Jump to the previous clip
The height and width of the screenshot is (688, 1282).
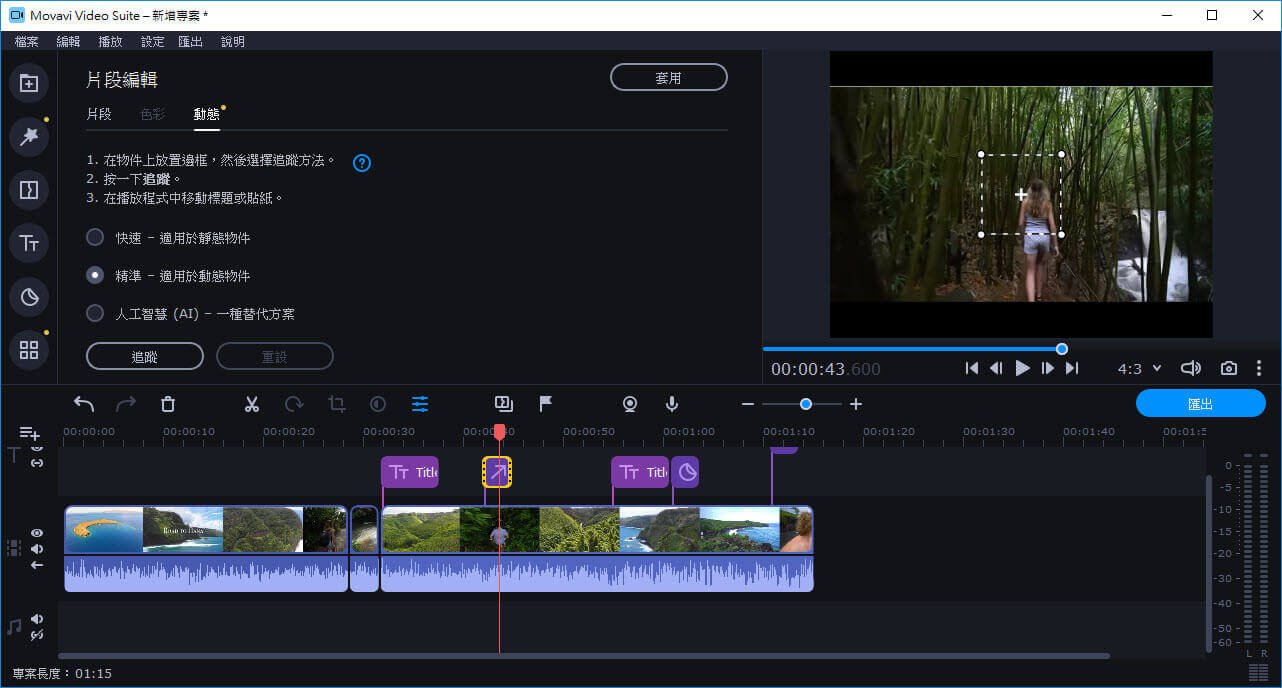pyautogui.click(x=971, y=368)
